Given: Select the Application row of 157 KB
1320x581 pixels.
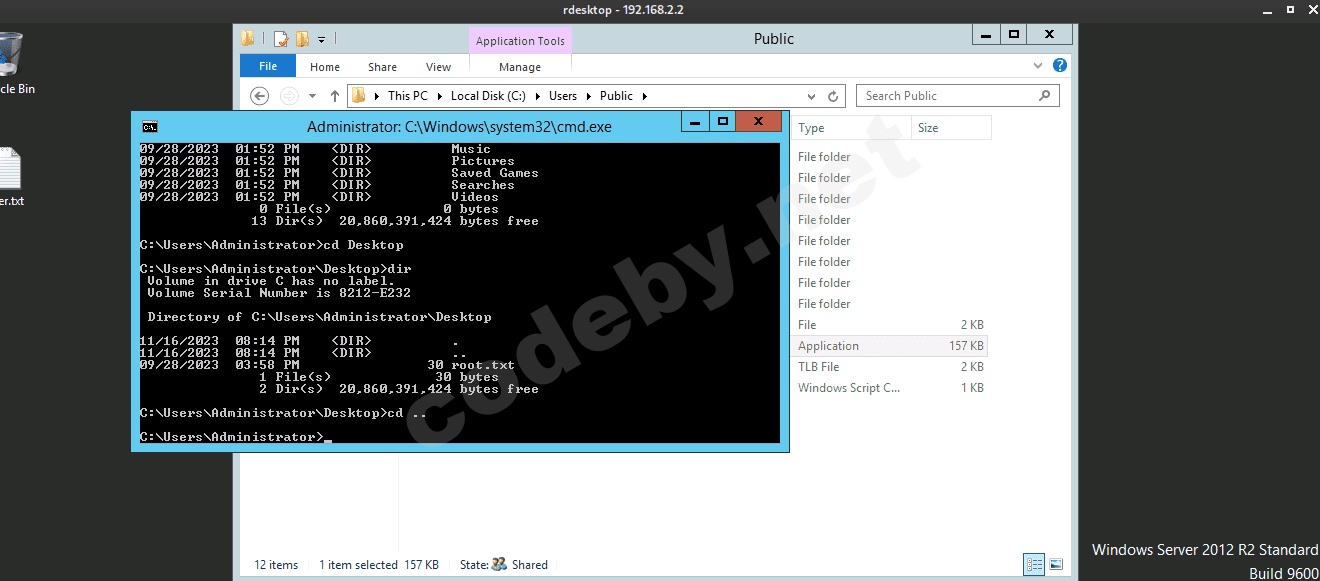Looking at the screenshot, I should (x=890, y=346).
